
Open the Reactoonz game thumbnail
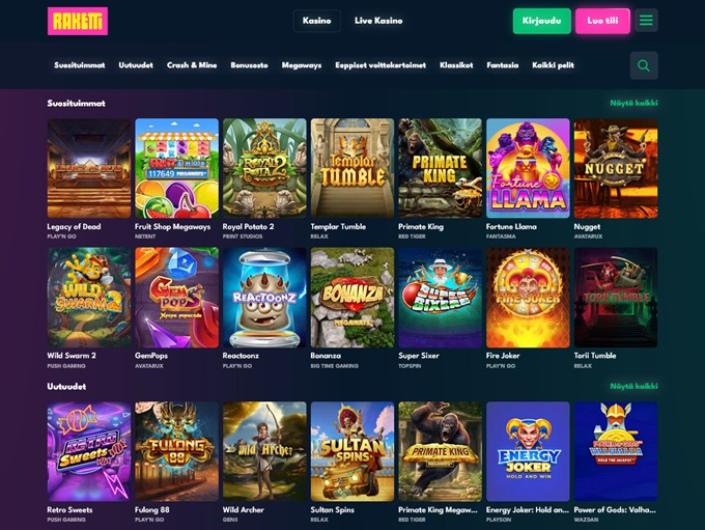pyautogui.click(x=264, y=298)
